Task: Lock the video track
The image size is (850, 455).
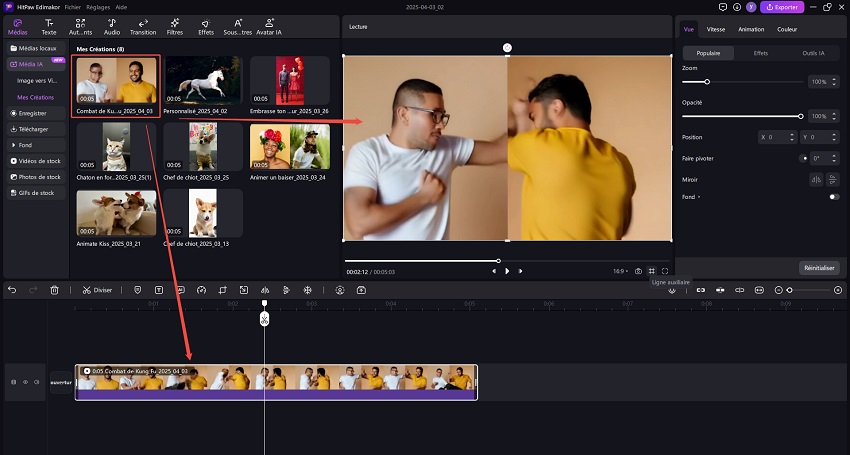Action: pyautogui.click(x=14, y=382)
